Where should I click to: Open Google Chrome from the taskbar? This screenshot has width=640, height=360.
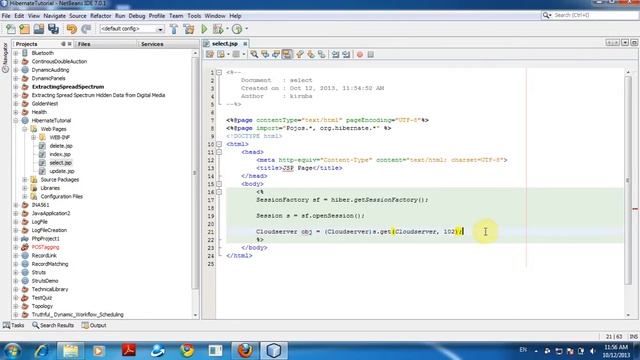[187, 350]
